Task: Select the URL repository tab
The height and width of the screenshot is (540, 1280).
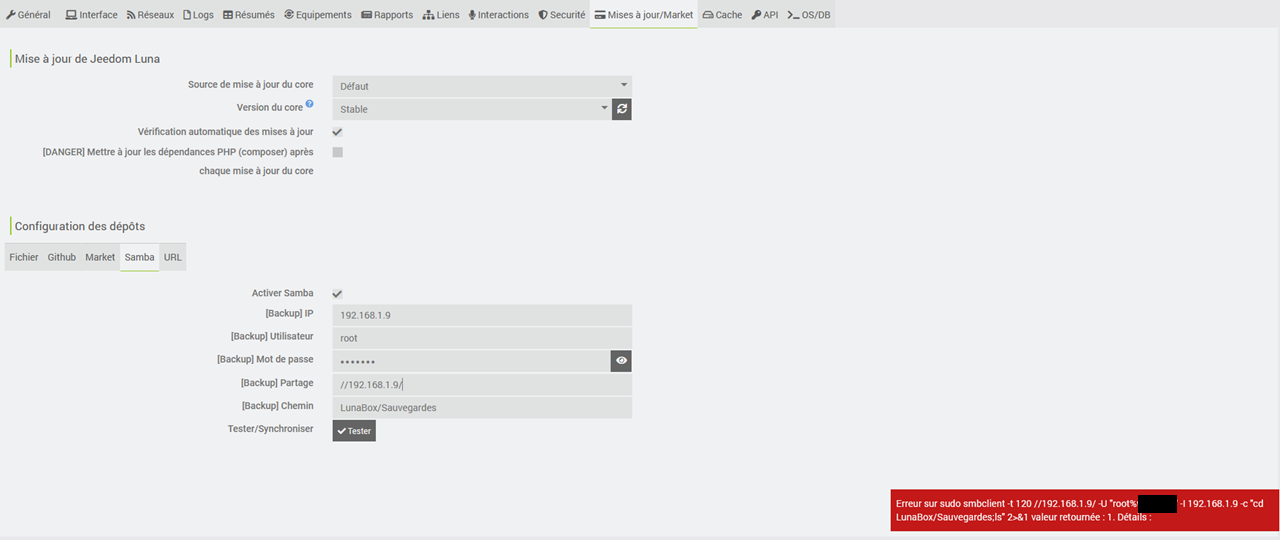Action: pos(173,257)
